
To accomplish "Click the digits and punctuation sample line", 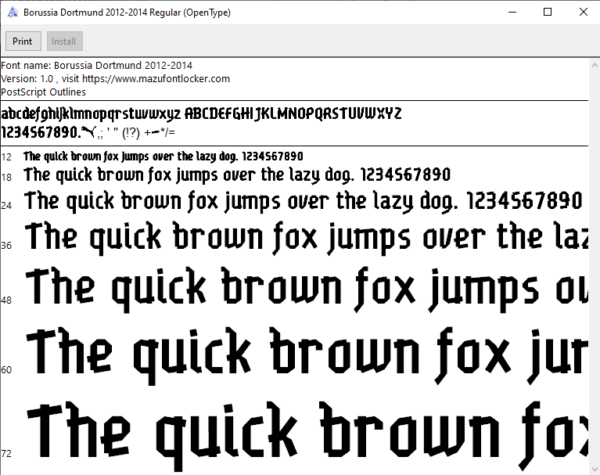I will [x=88, y=132].
